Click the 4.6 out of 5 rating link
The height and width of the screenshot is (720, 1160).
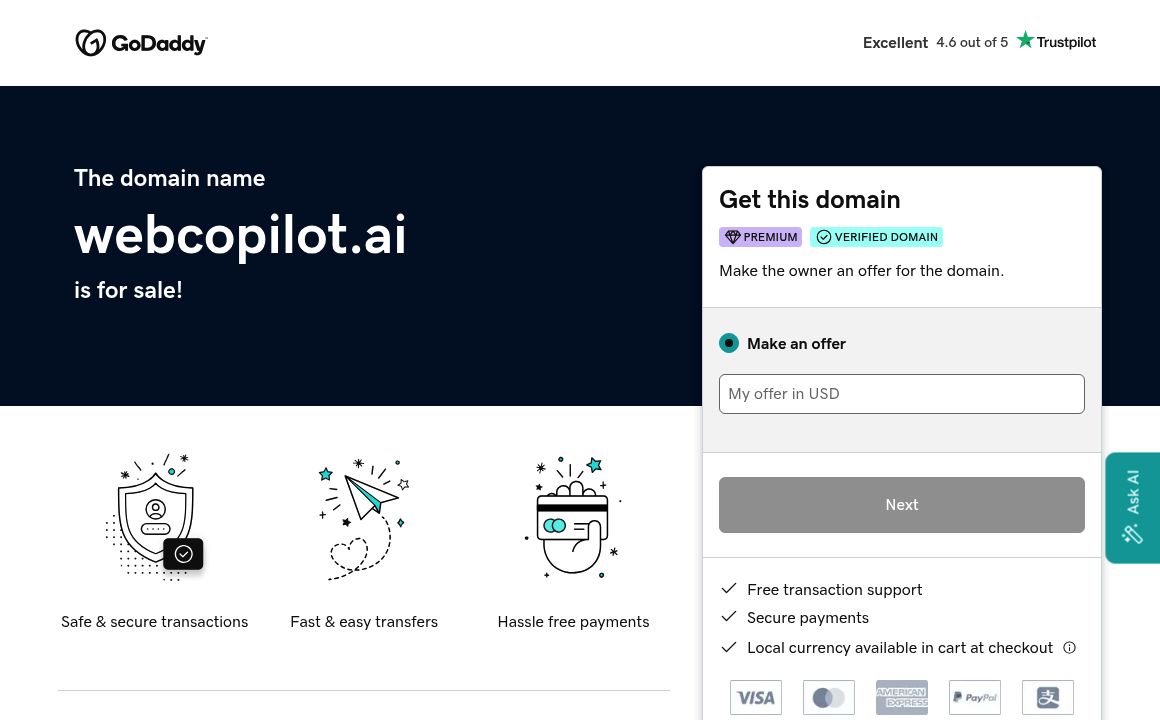(971, 42)
